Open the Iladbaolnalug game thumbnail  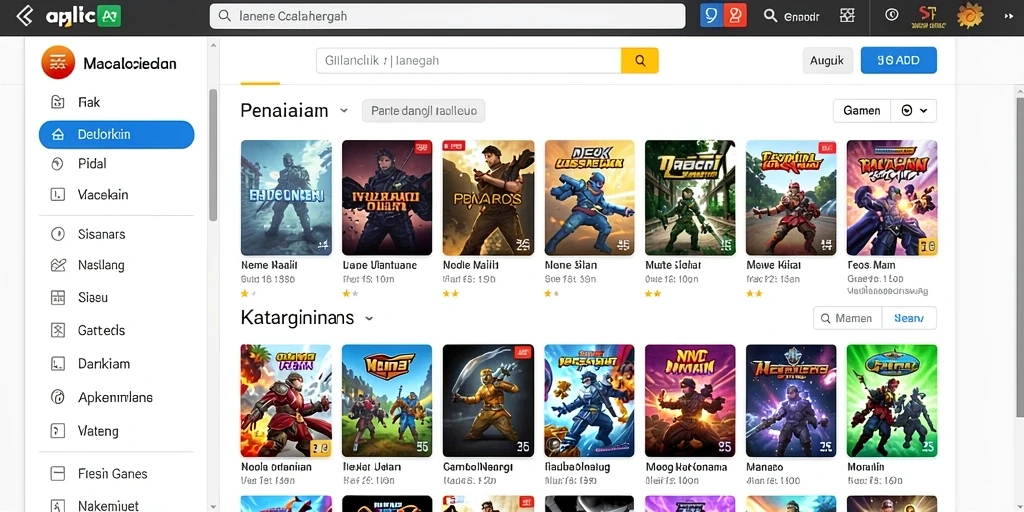point(589,400)
